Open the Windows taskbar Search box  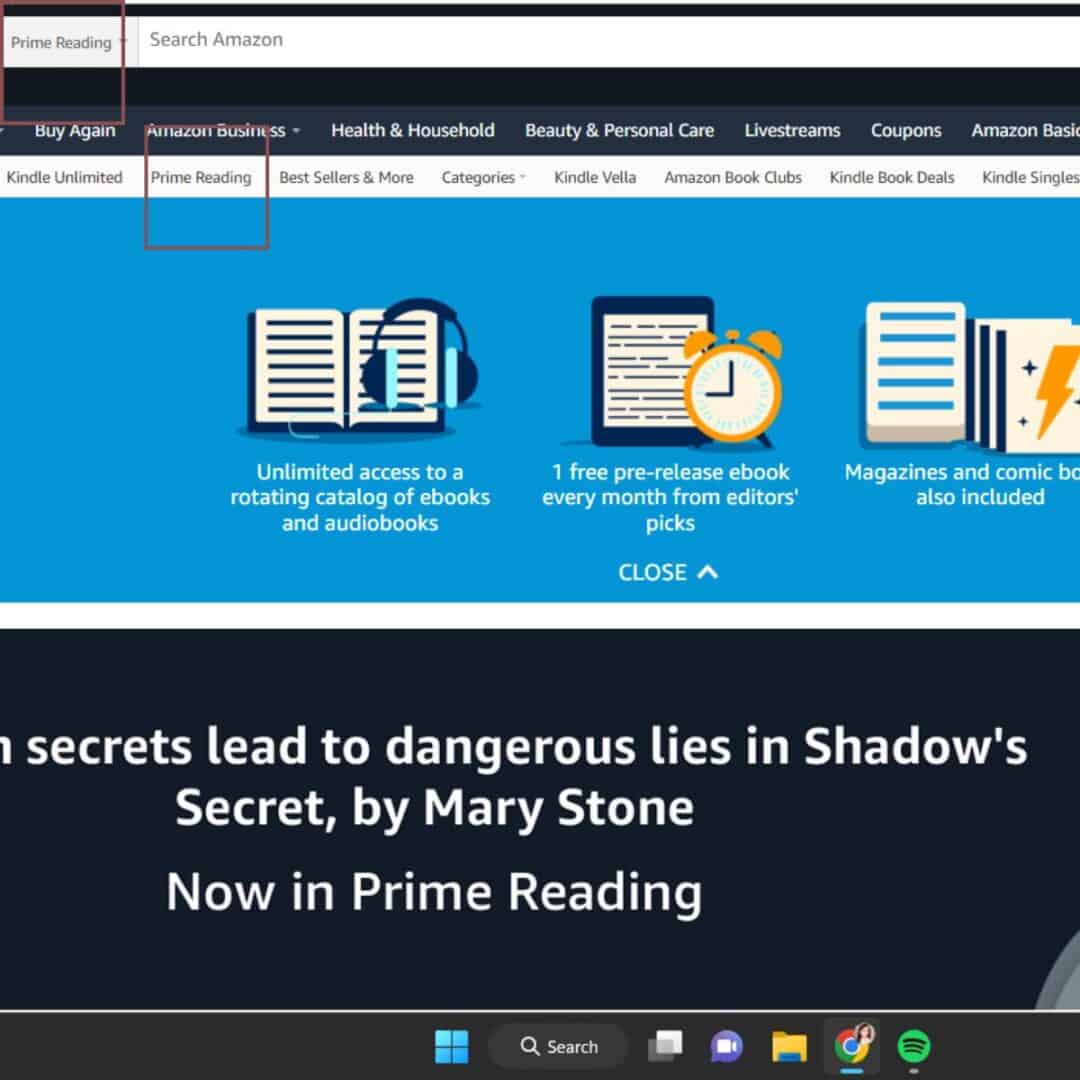[x=559, y=1047]
